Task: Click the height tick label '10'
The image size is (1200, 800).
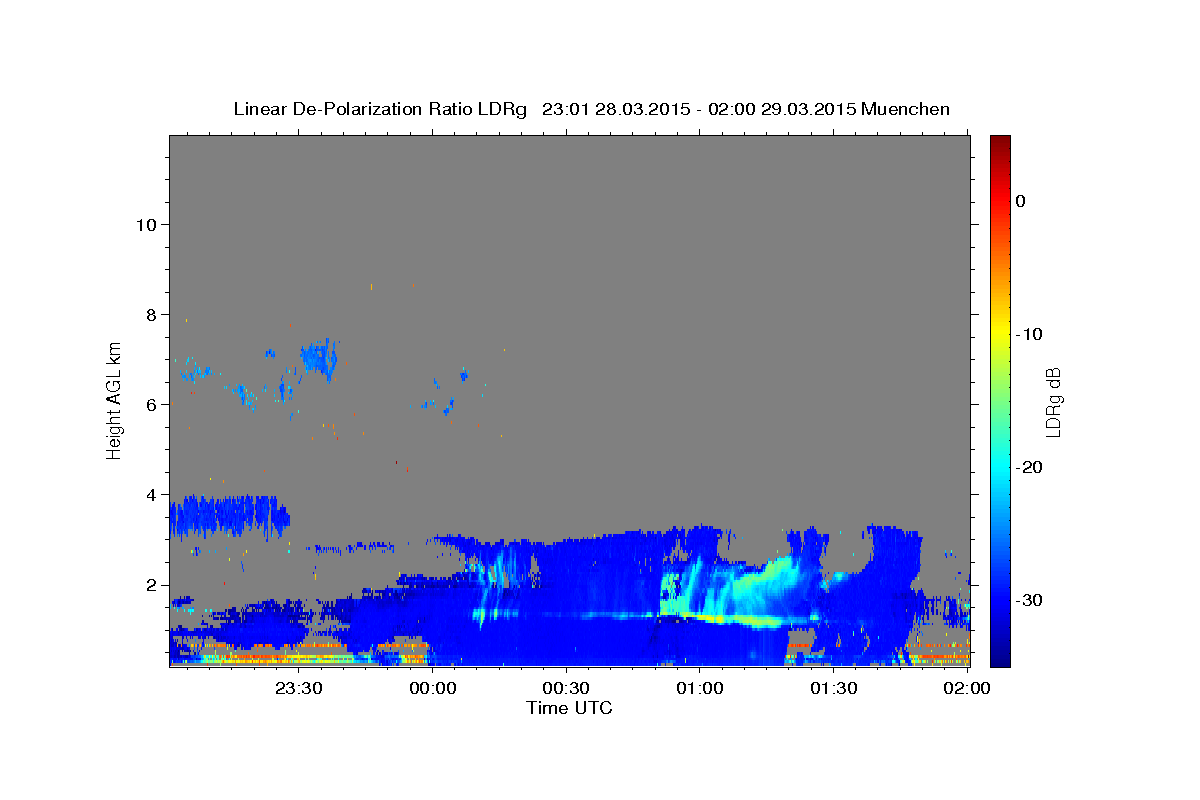Action: point(145,224)
